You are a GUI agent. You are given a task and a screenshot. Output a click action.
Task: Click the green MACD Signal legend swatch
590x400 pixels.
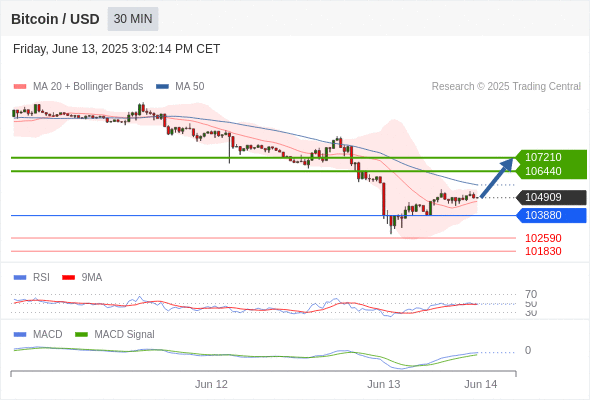pyautogui.click(x=81, y=335)
